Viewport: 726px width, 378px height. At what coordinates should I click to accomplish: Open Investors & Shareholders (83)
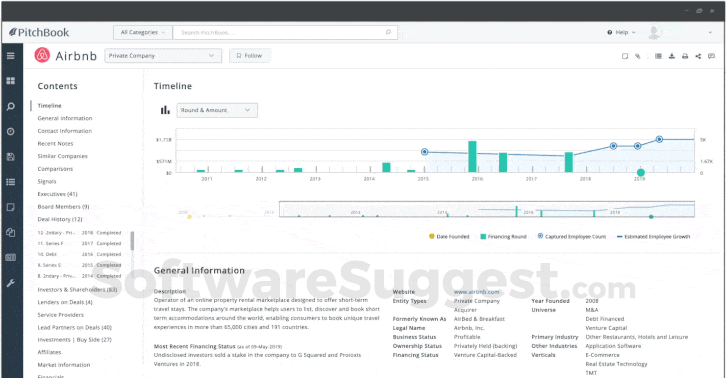click(77, 290)
